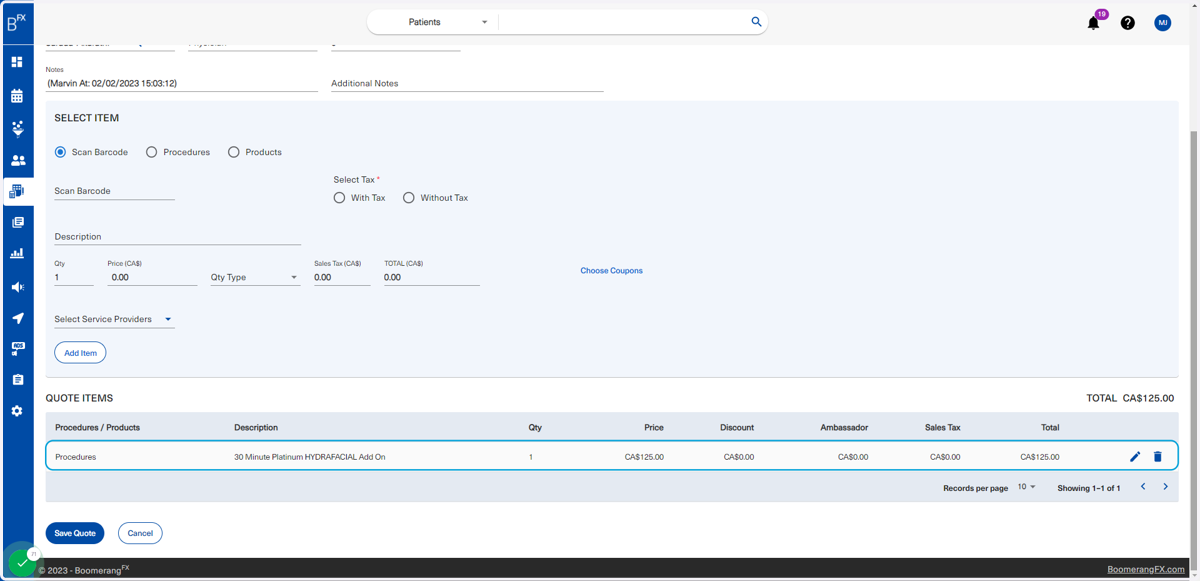Click the QUOTE ITEMS heading
This screenshot has height=581, width=1200.
pos(79,398)
